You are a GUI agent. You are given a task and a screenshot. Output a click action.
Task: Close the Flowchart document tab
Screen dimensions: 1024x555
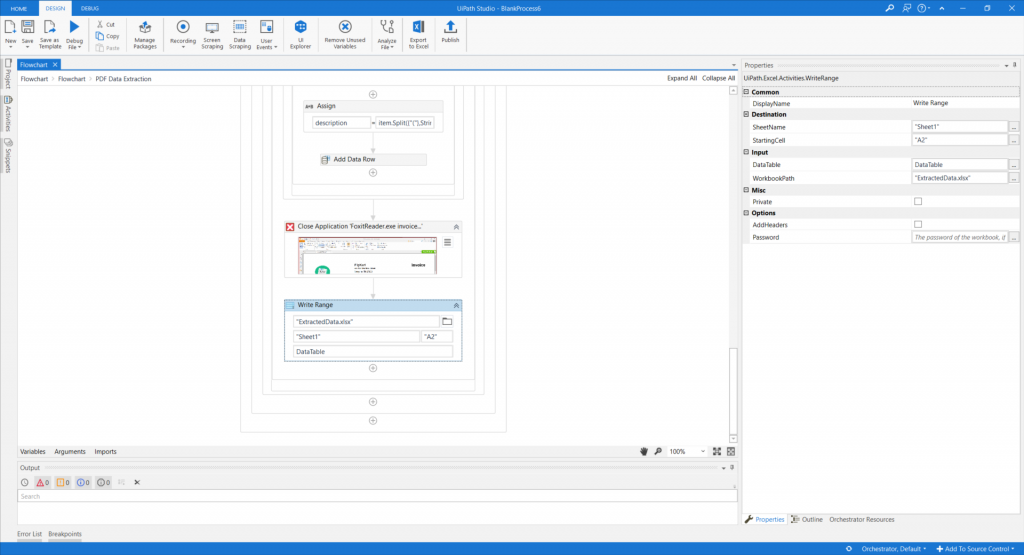[55, 65]
